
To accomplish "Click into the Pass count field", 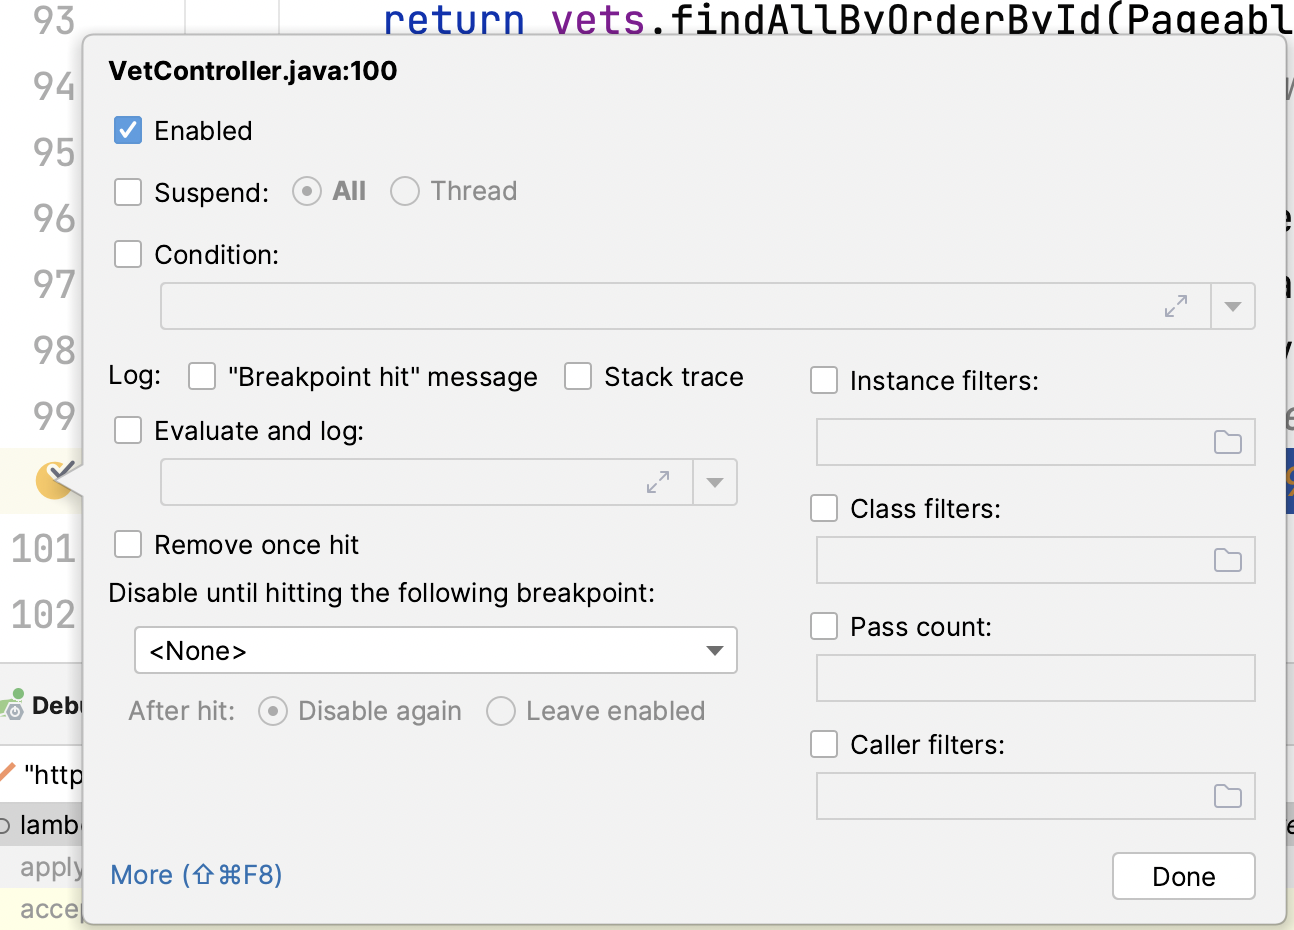I will (x=1035, y=678).
